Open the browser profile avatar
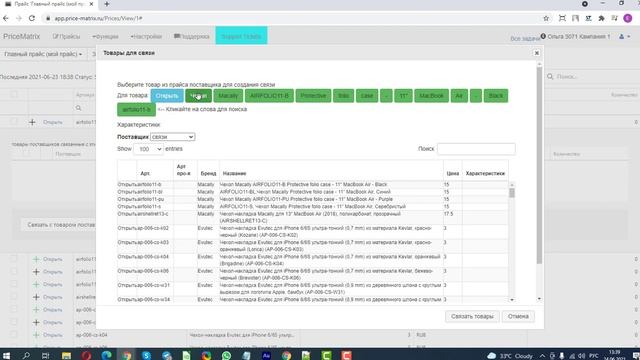640x360 pixels. click(x=628, y=18)
